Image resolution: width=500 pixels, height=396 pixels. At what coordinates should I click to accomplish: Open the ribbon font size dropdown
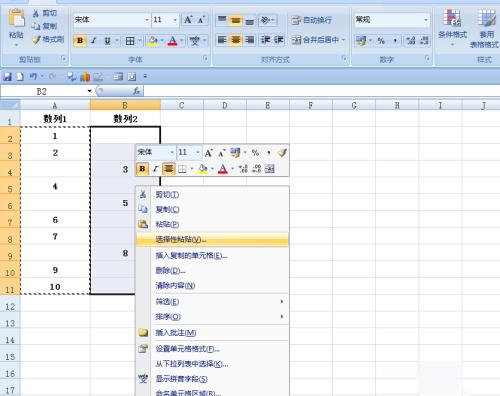(x=175, y=20)
